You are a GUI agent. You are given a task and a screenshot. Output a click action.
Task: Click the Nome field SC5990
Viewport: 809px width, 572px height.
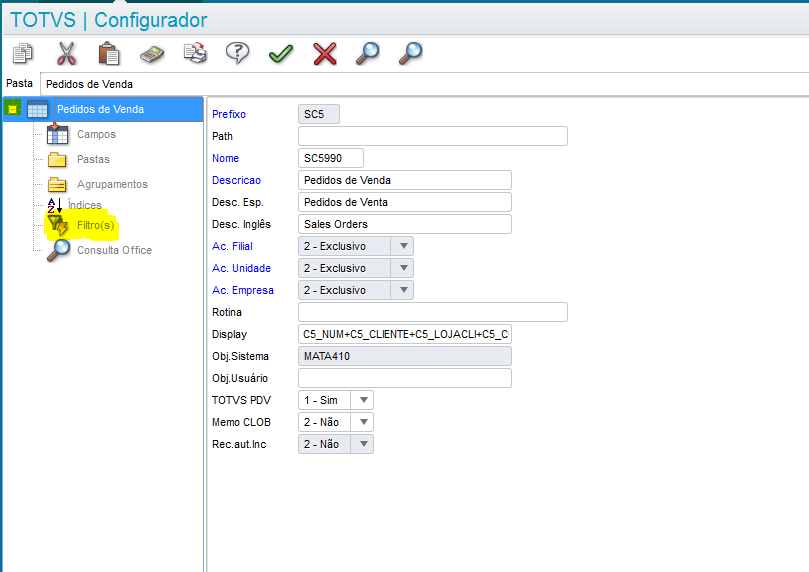[x=331, y=158]
